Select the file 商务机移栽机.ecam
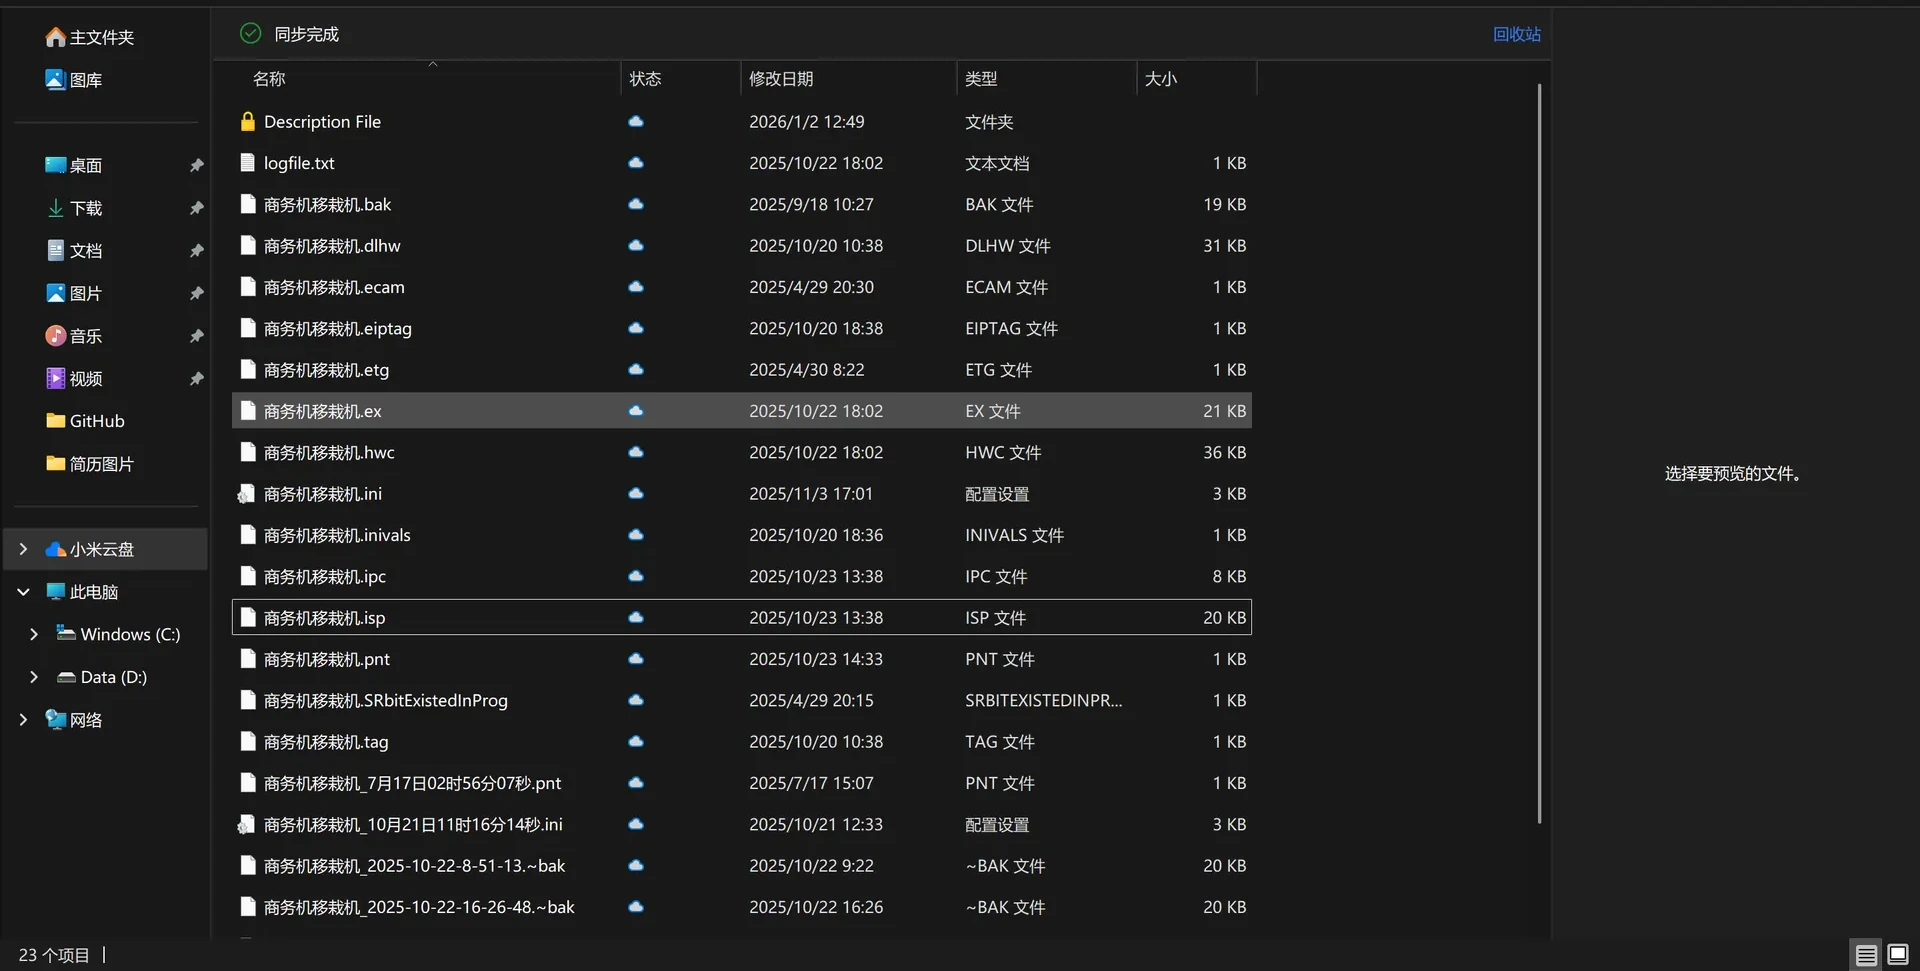 (x=742, y=287)
